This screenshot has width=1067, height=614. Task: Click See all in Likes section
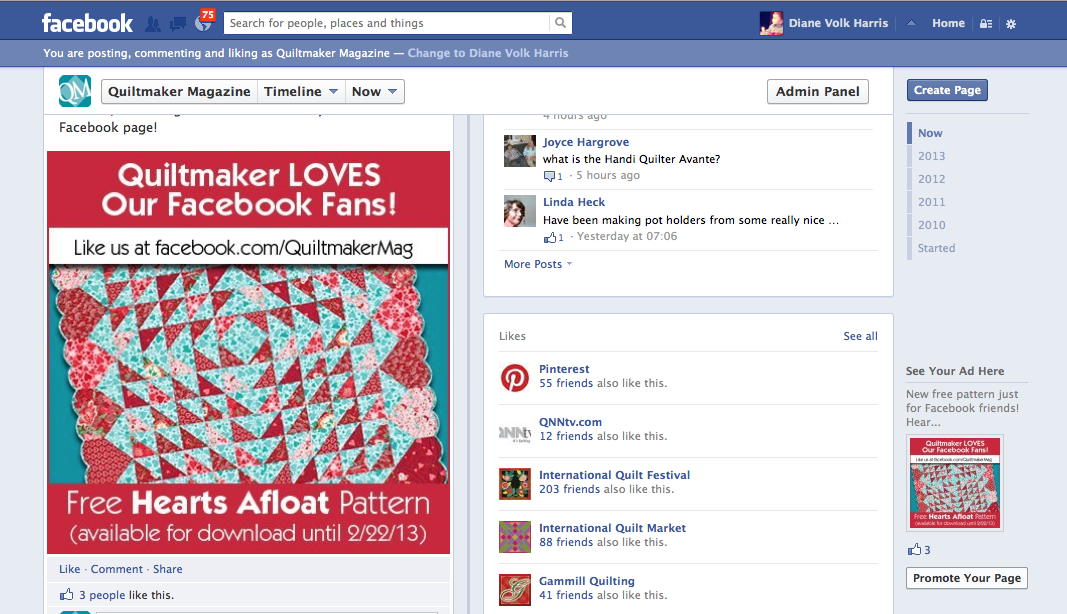pyautogui.click(x=860, y=336)
